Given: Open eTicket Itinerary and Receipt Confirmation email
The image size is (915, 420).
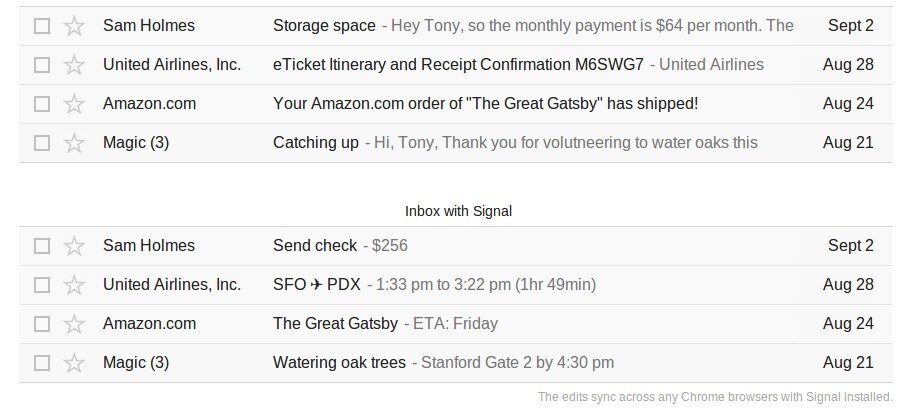Looking at the screenshot, I should click(x=458, y=65).
